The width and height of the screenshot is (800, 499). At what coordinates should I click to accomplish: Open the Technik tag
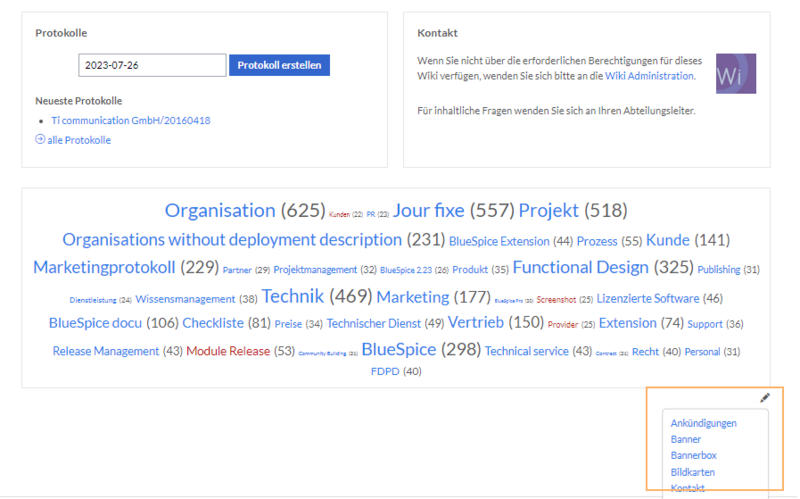292,296
